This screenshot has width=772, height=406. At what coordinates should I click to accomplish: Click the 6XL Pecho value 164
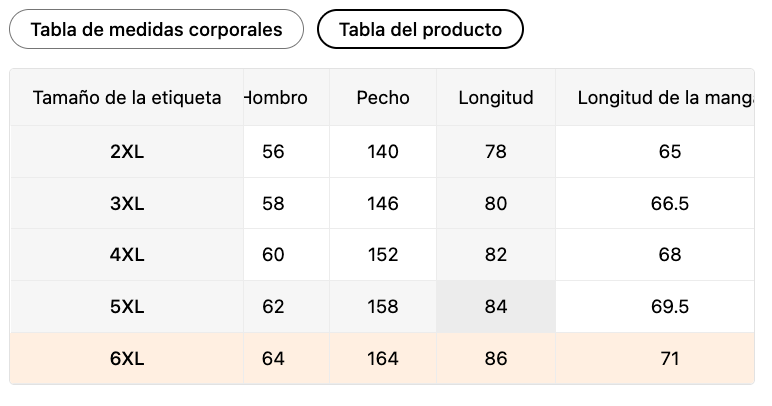coord(383,358)
